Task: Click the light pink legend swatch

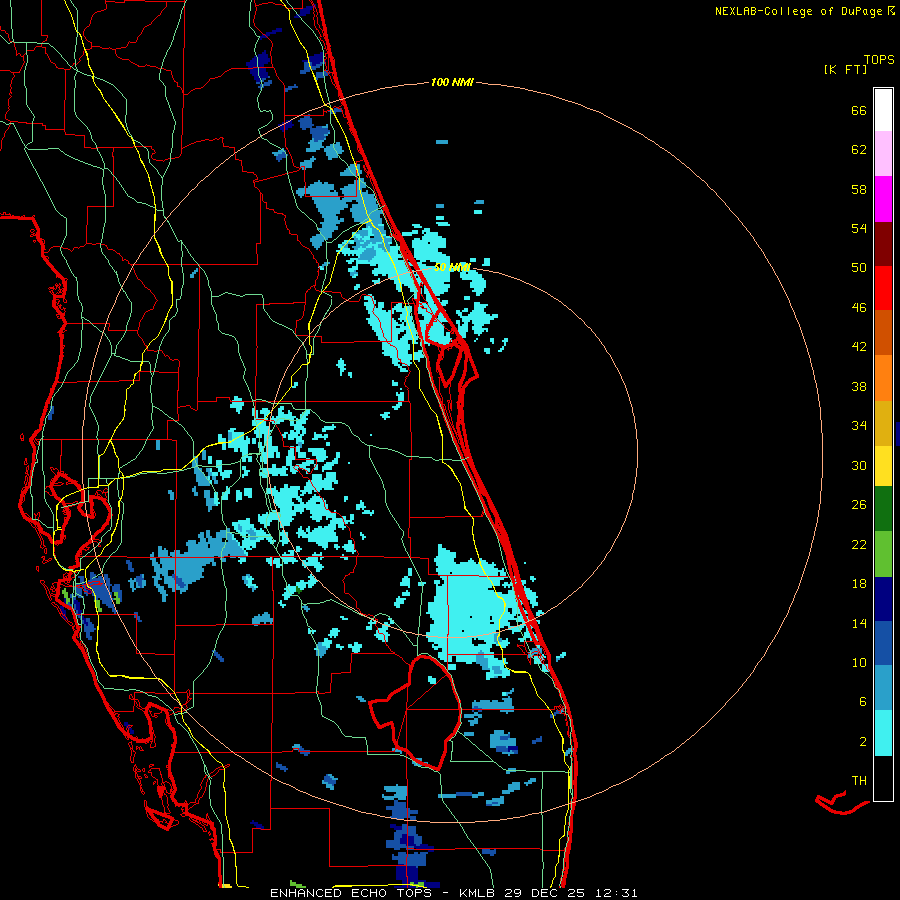Action: [883, 154]
